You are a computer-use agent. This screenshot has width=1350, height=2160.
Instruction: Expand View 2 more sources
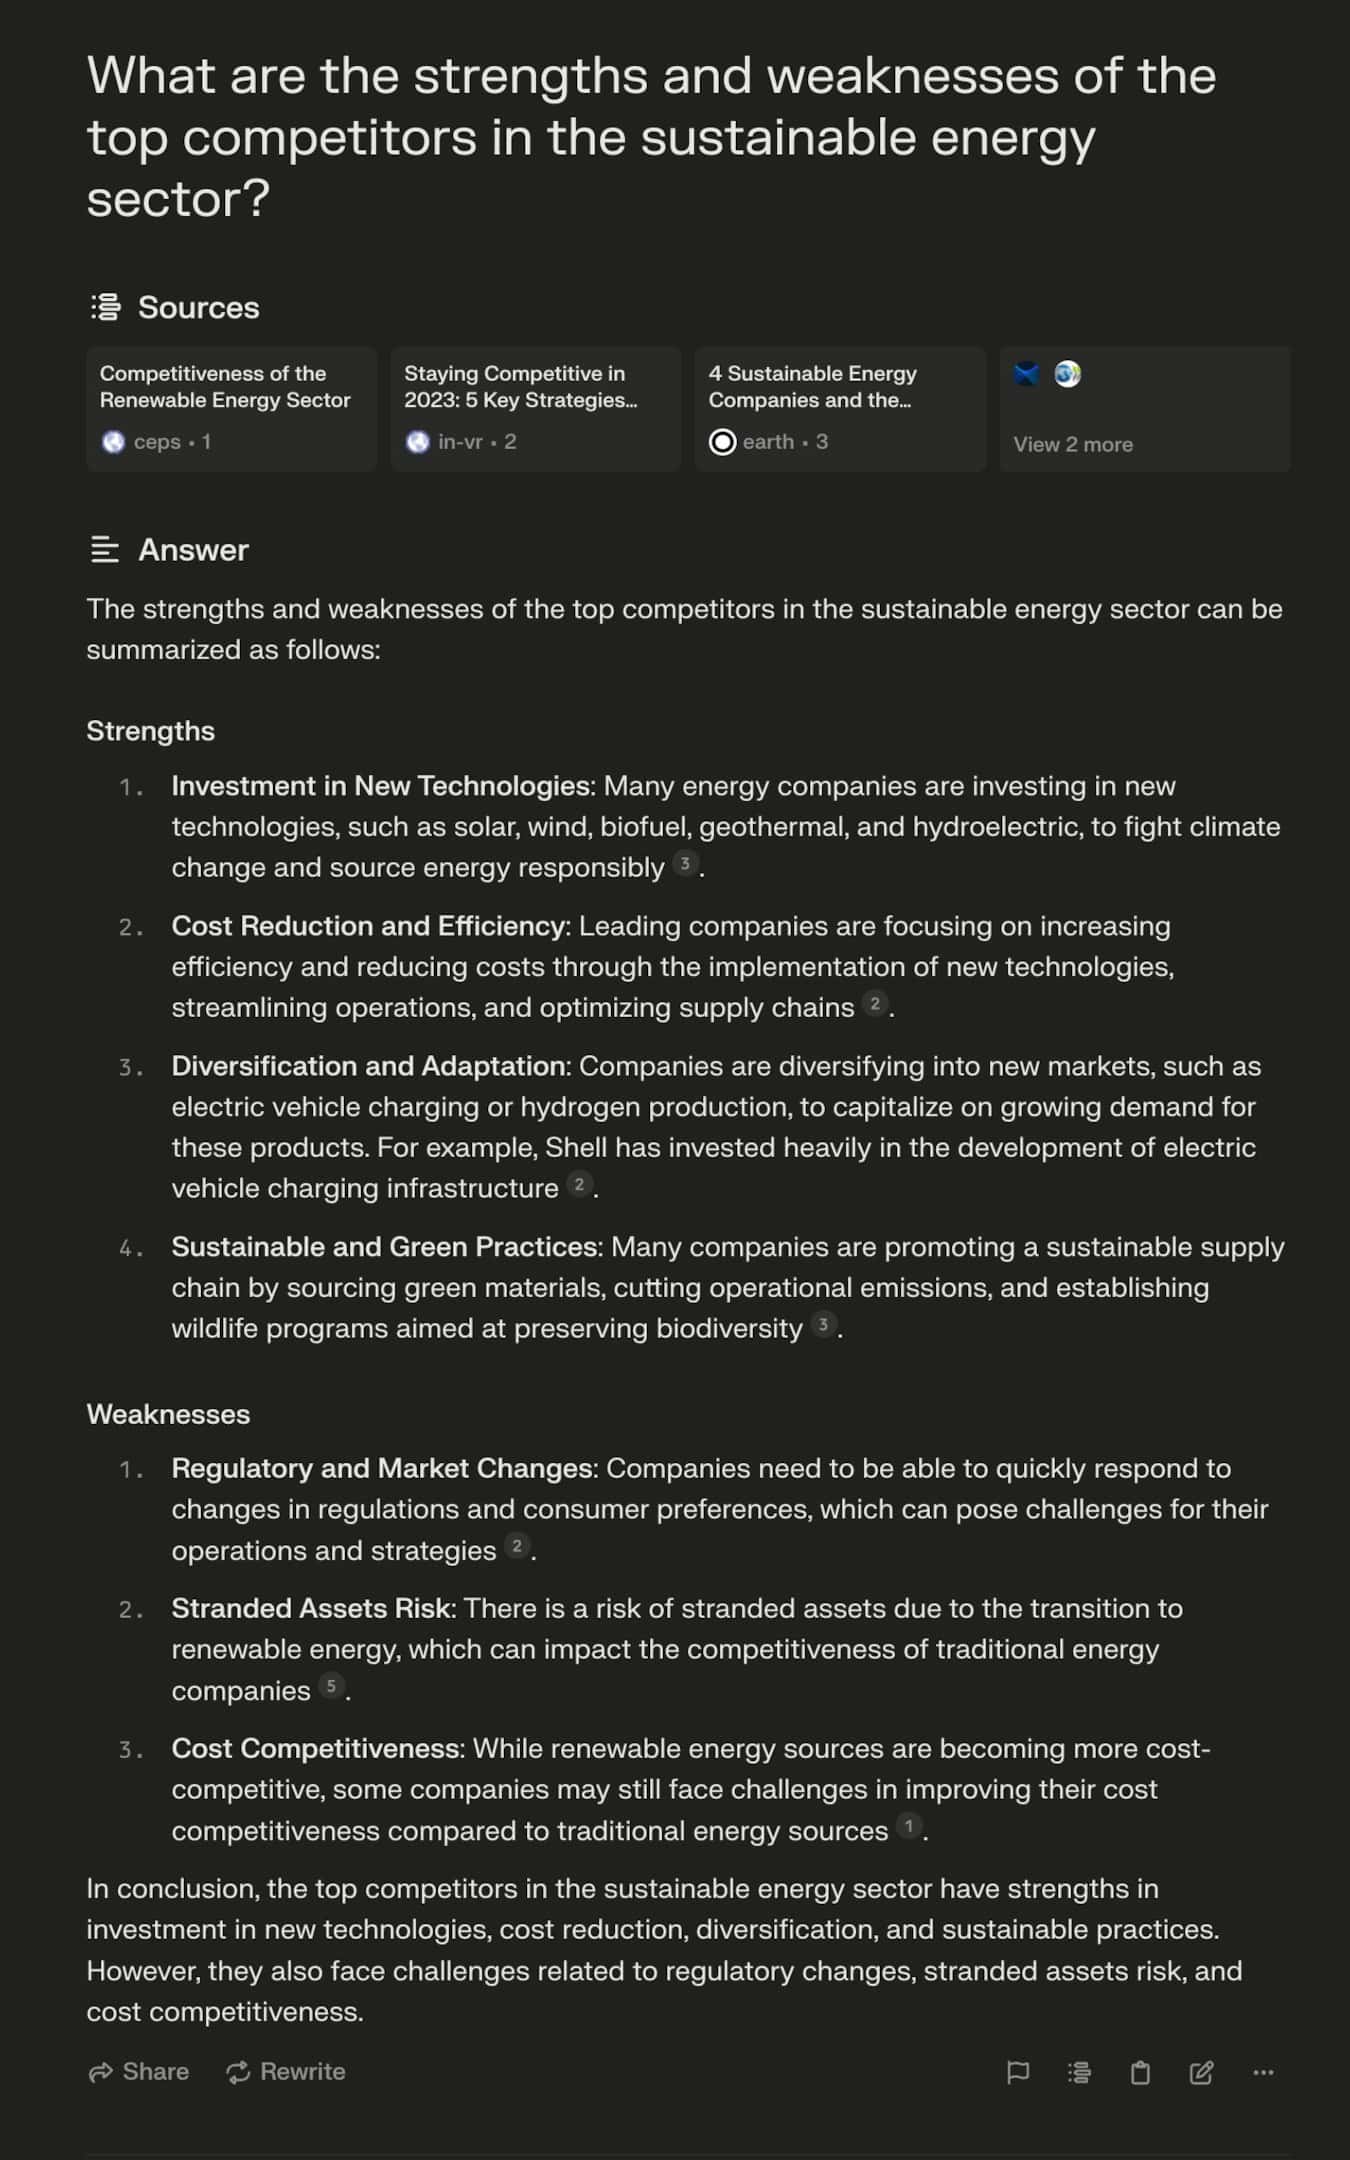point(1145,409)
